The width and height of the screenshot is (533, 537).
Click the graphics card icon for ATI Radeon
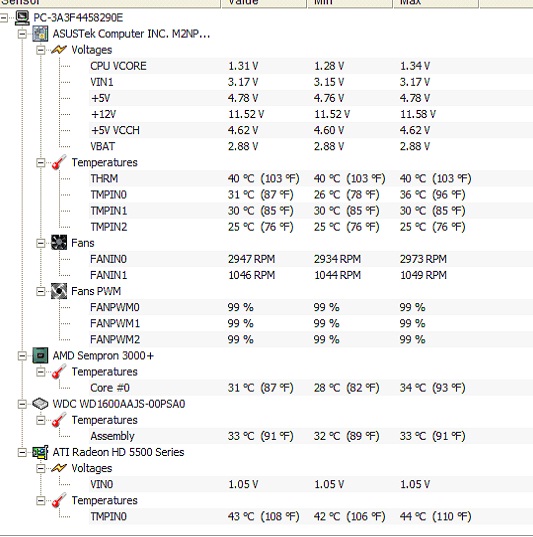pyautogui.click(x=40, y=452)
